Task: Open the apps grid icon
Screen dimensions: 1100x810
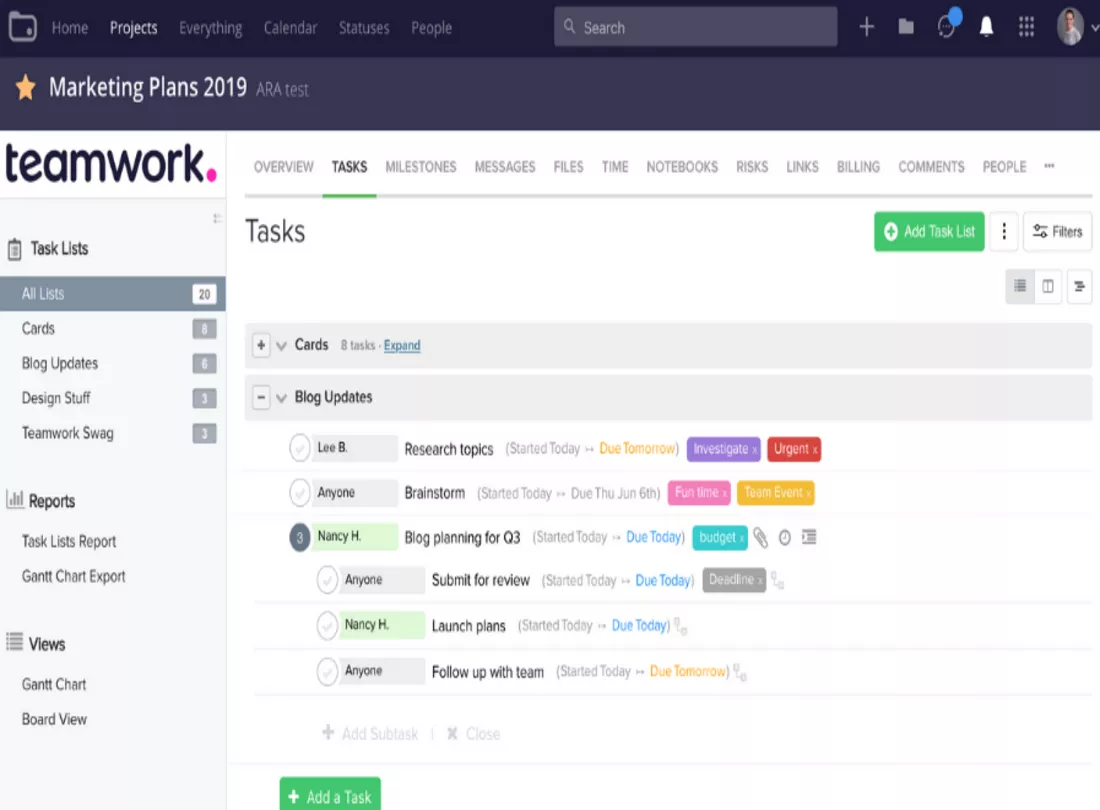Action: pos(1026,27)
